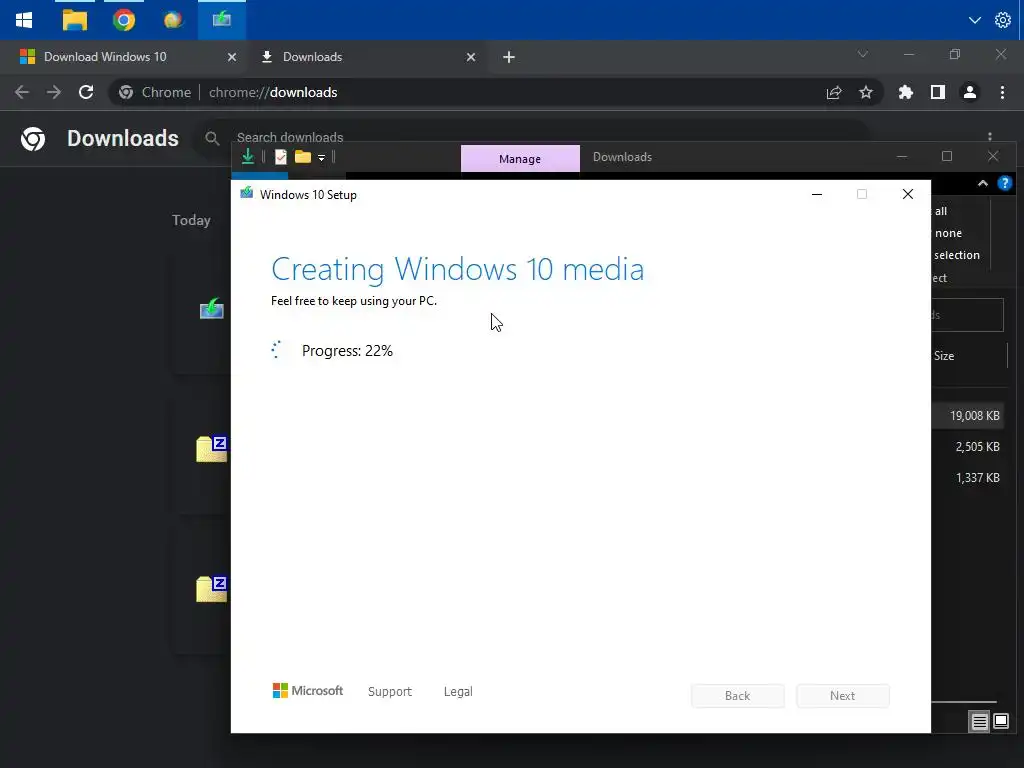This screenshot has height=768, width=1024.
Task: Minimize the Windows 10 Setup window
Action: (x=816, y=194)
